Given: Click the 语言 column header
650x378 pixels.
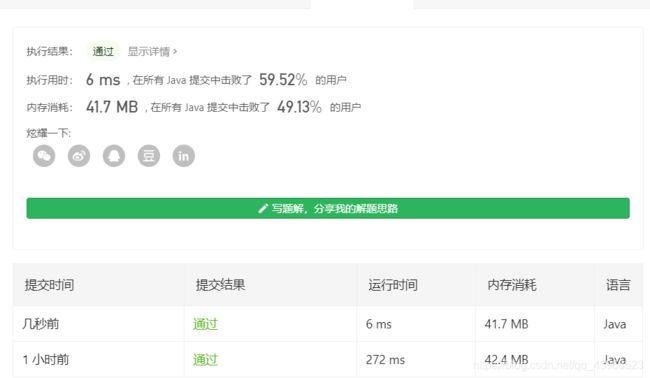Looking at the screenshot, I should [x=618, y=285].
